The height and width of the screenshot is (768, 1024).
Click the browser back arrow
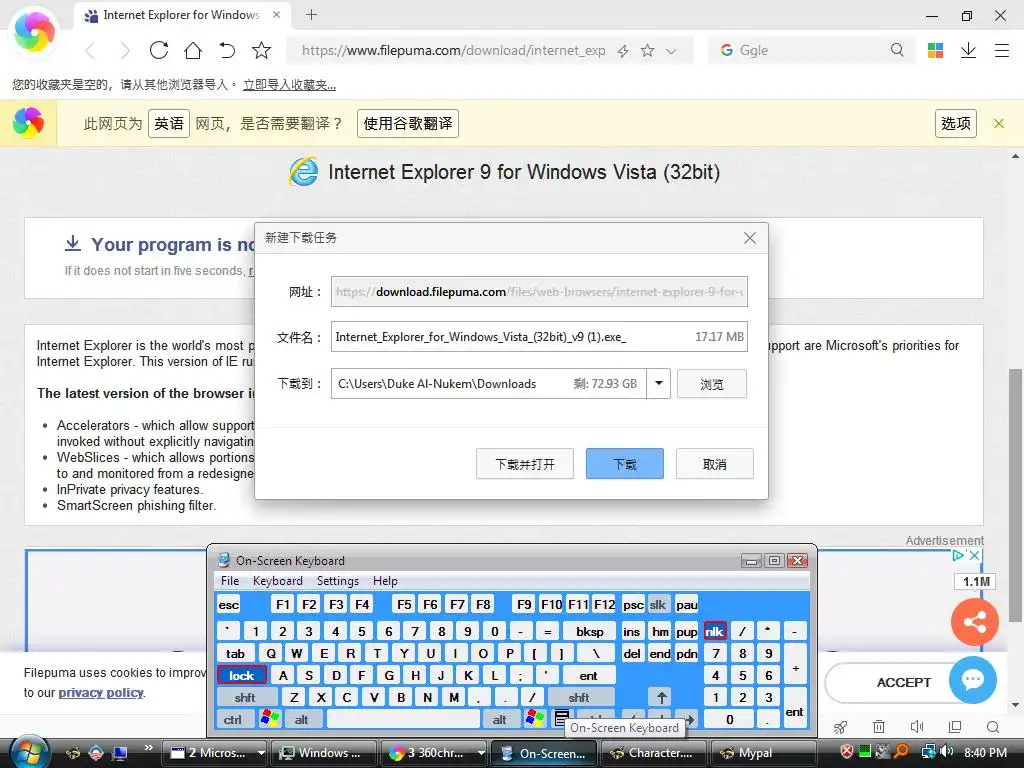(x=91, y=50)
